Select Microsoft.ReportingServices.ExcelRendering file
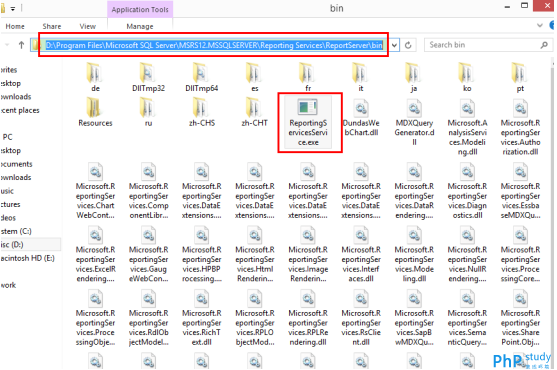 [95, 254]
